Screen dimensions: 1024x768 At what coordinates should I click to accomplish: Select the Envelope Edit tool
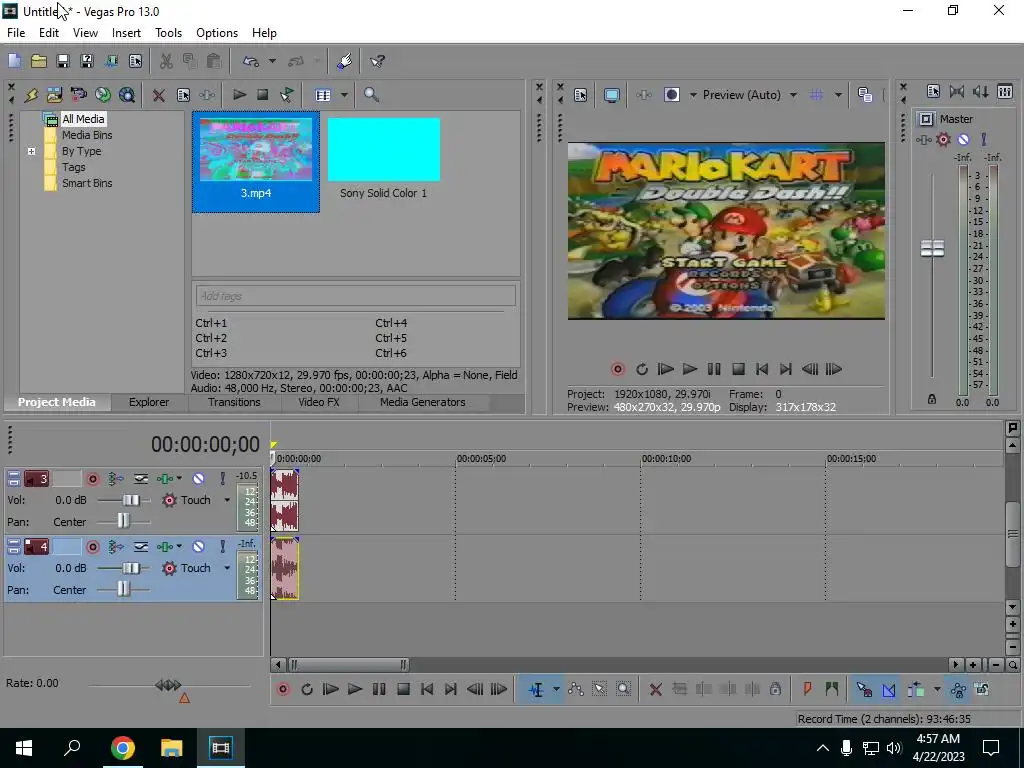click(x=576, y=689)
